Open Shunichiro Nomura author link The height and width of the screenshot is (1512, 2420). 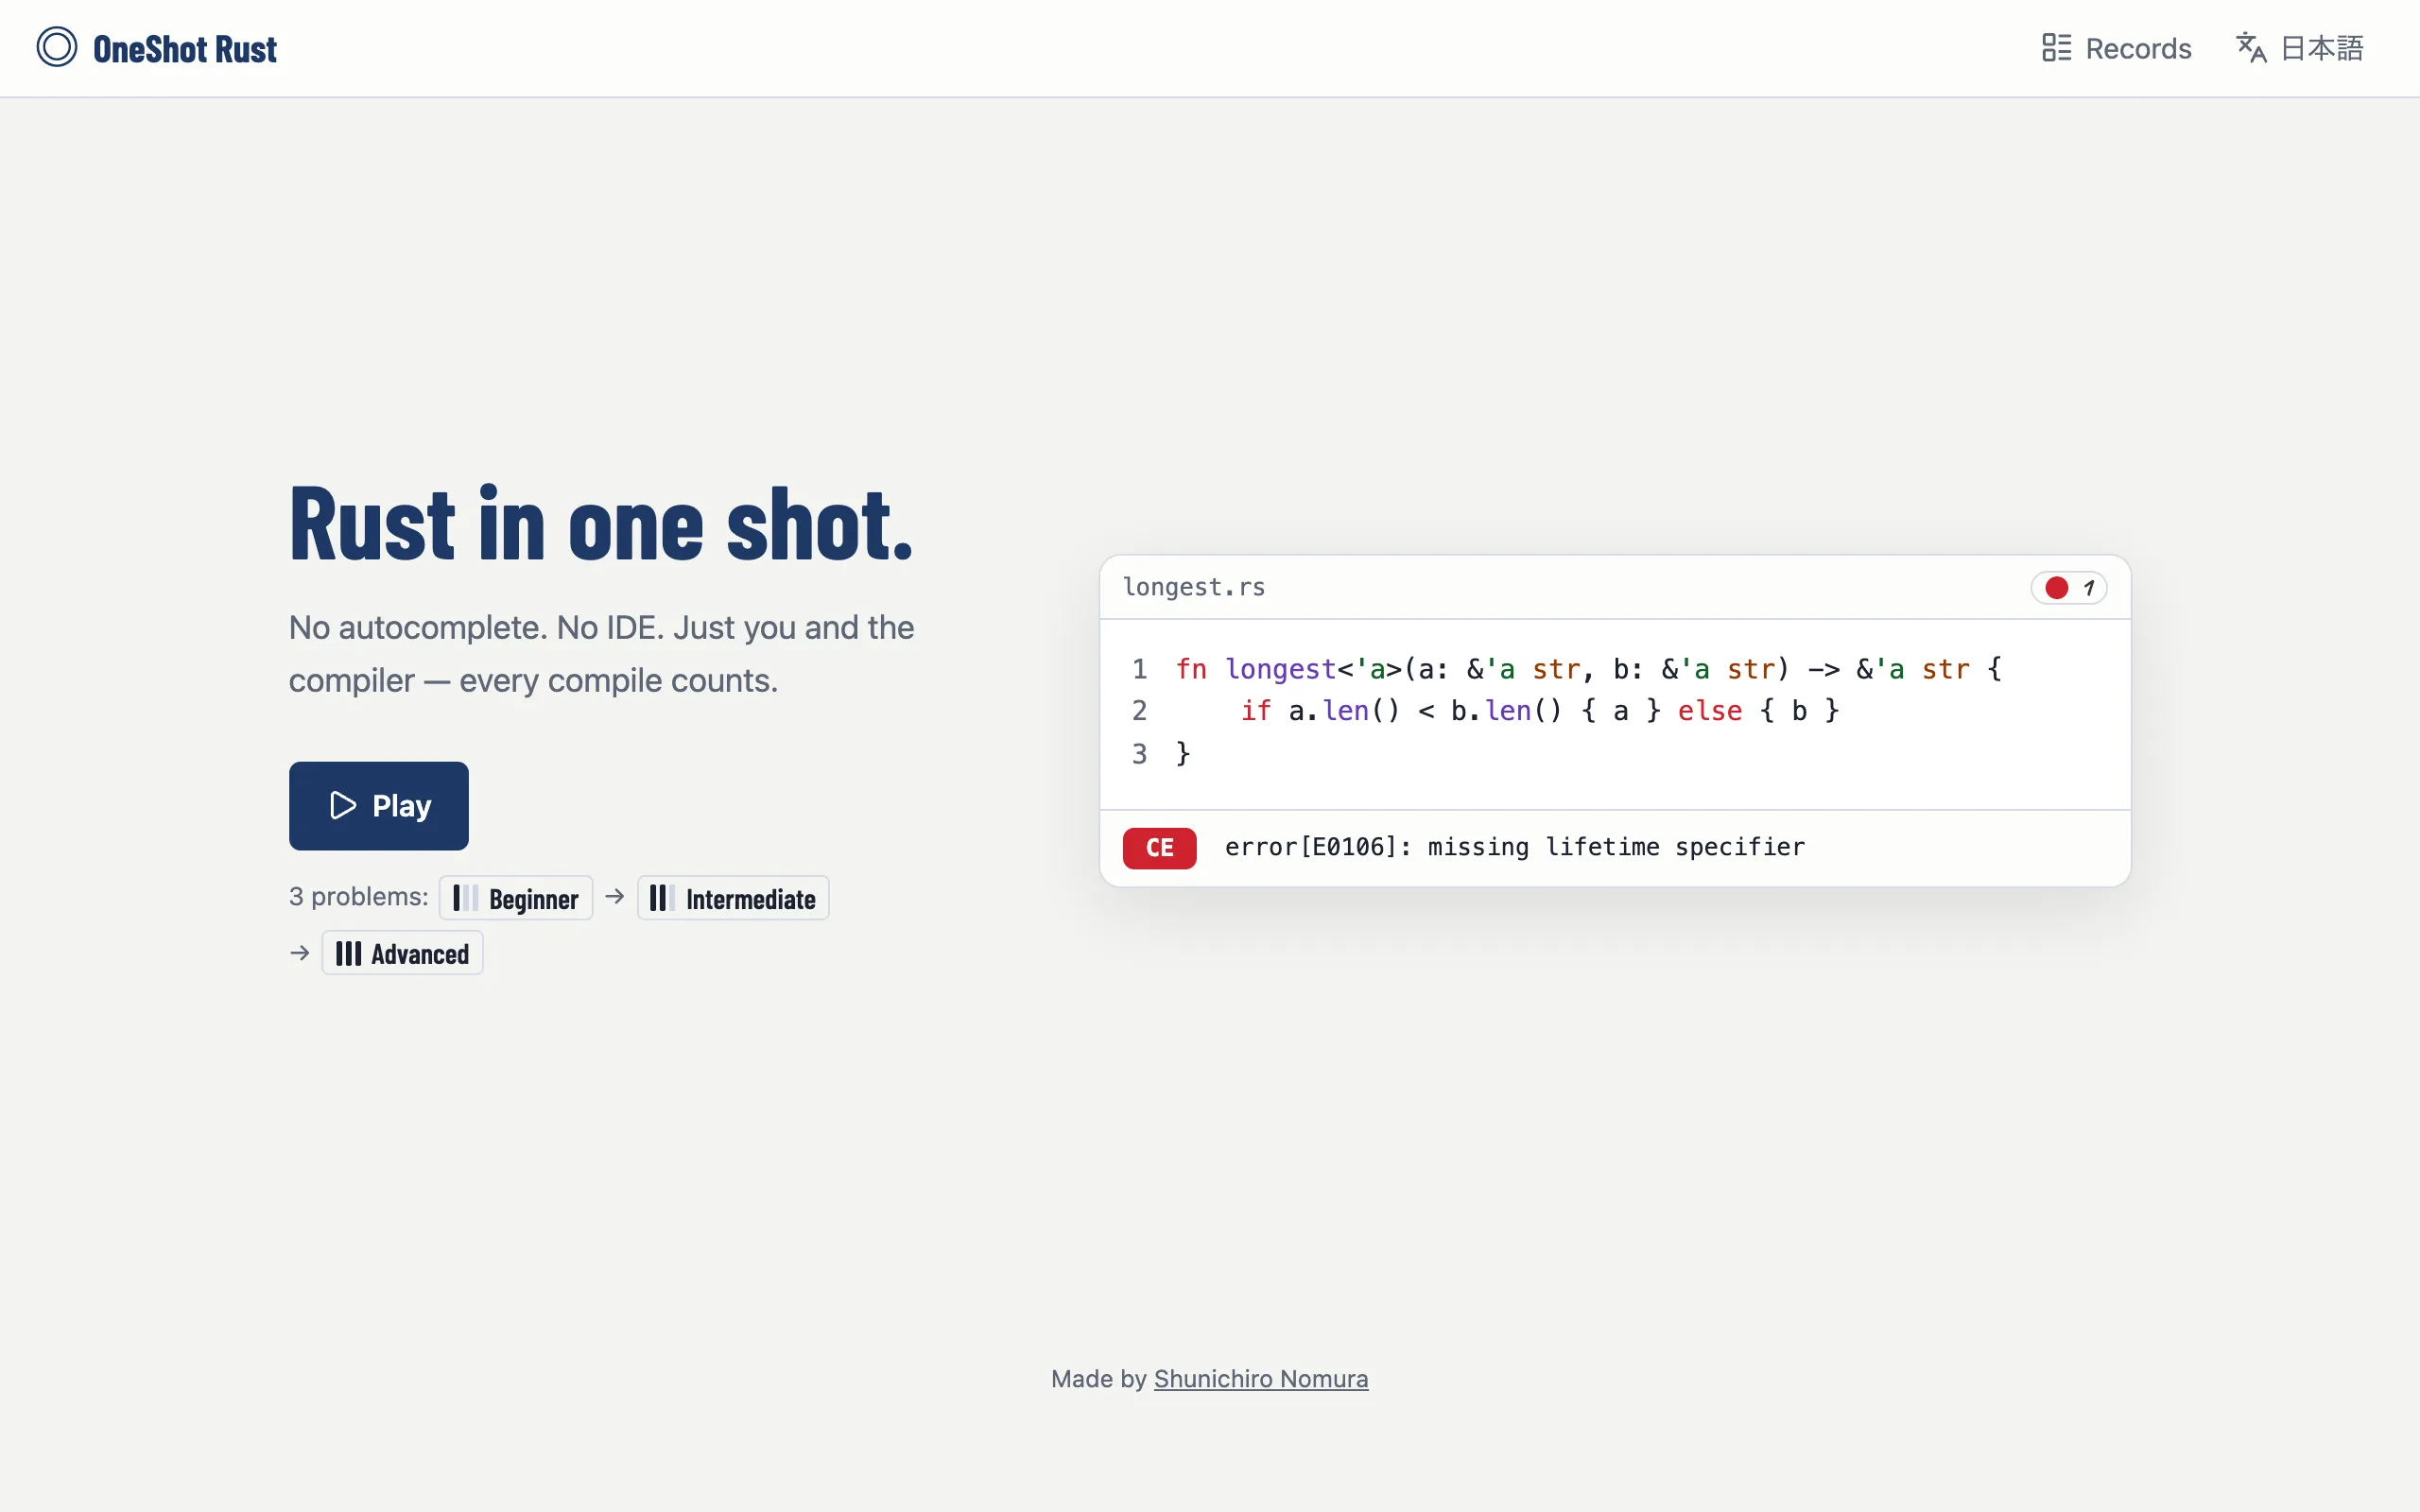click(1261, 1379)
